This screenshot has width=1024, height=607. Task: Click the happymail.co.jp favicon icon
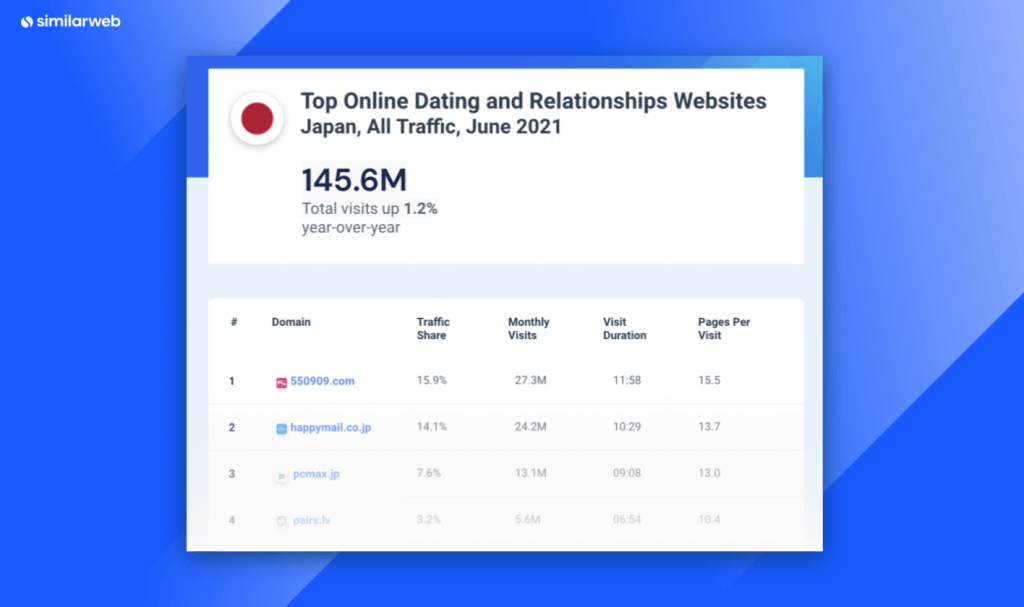coord(282,428)
